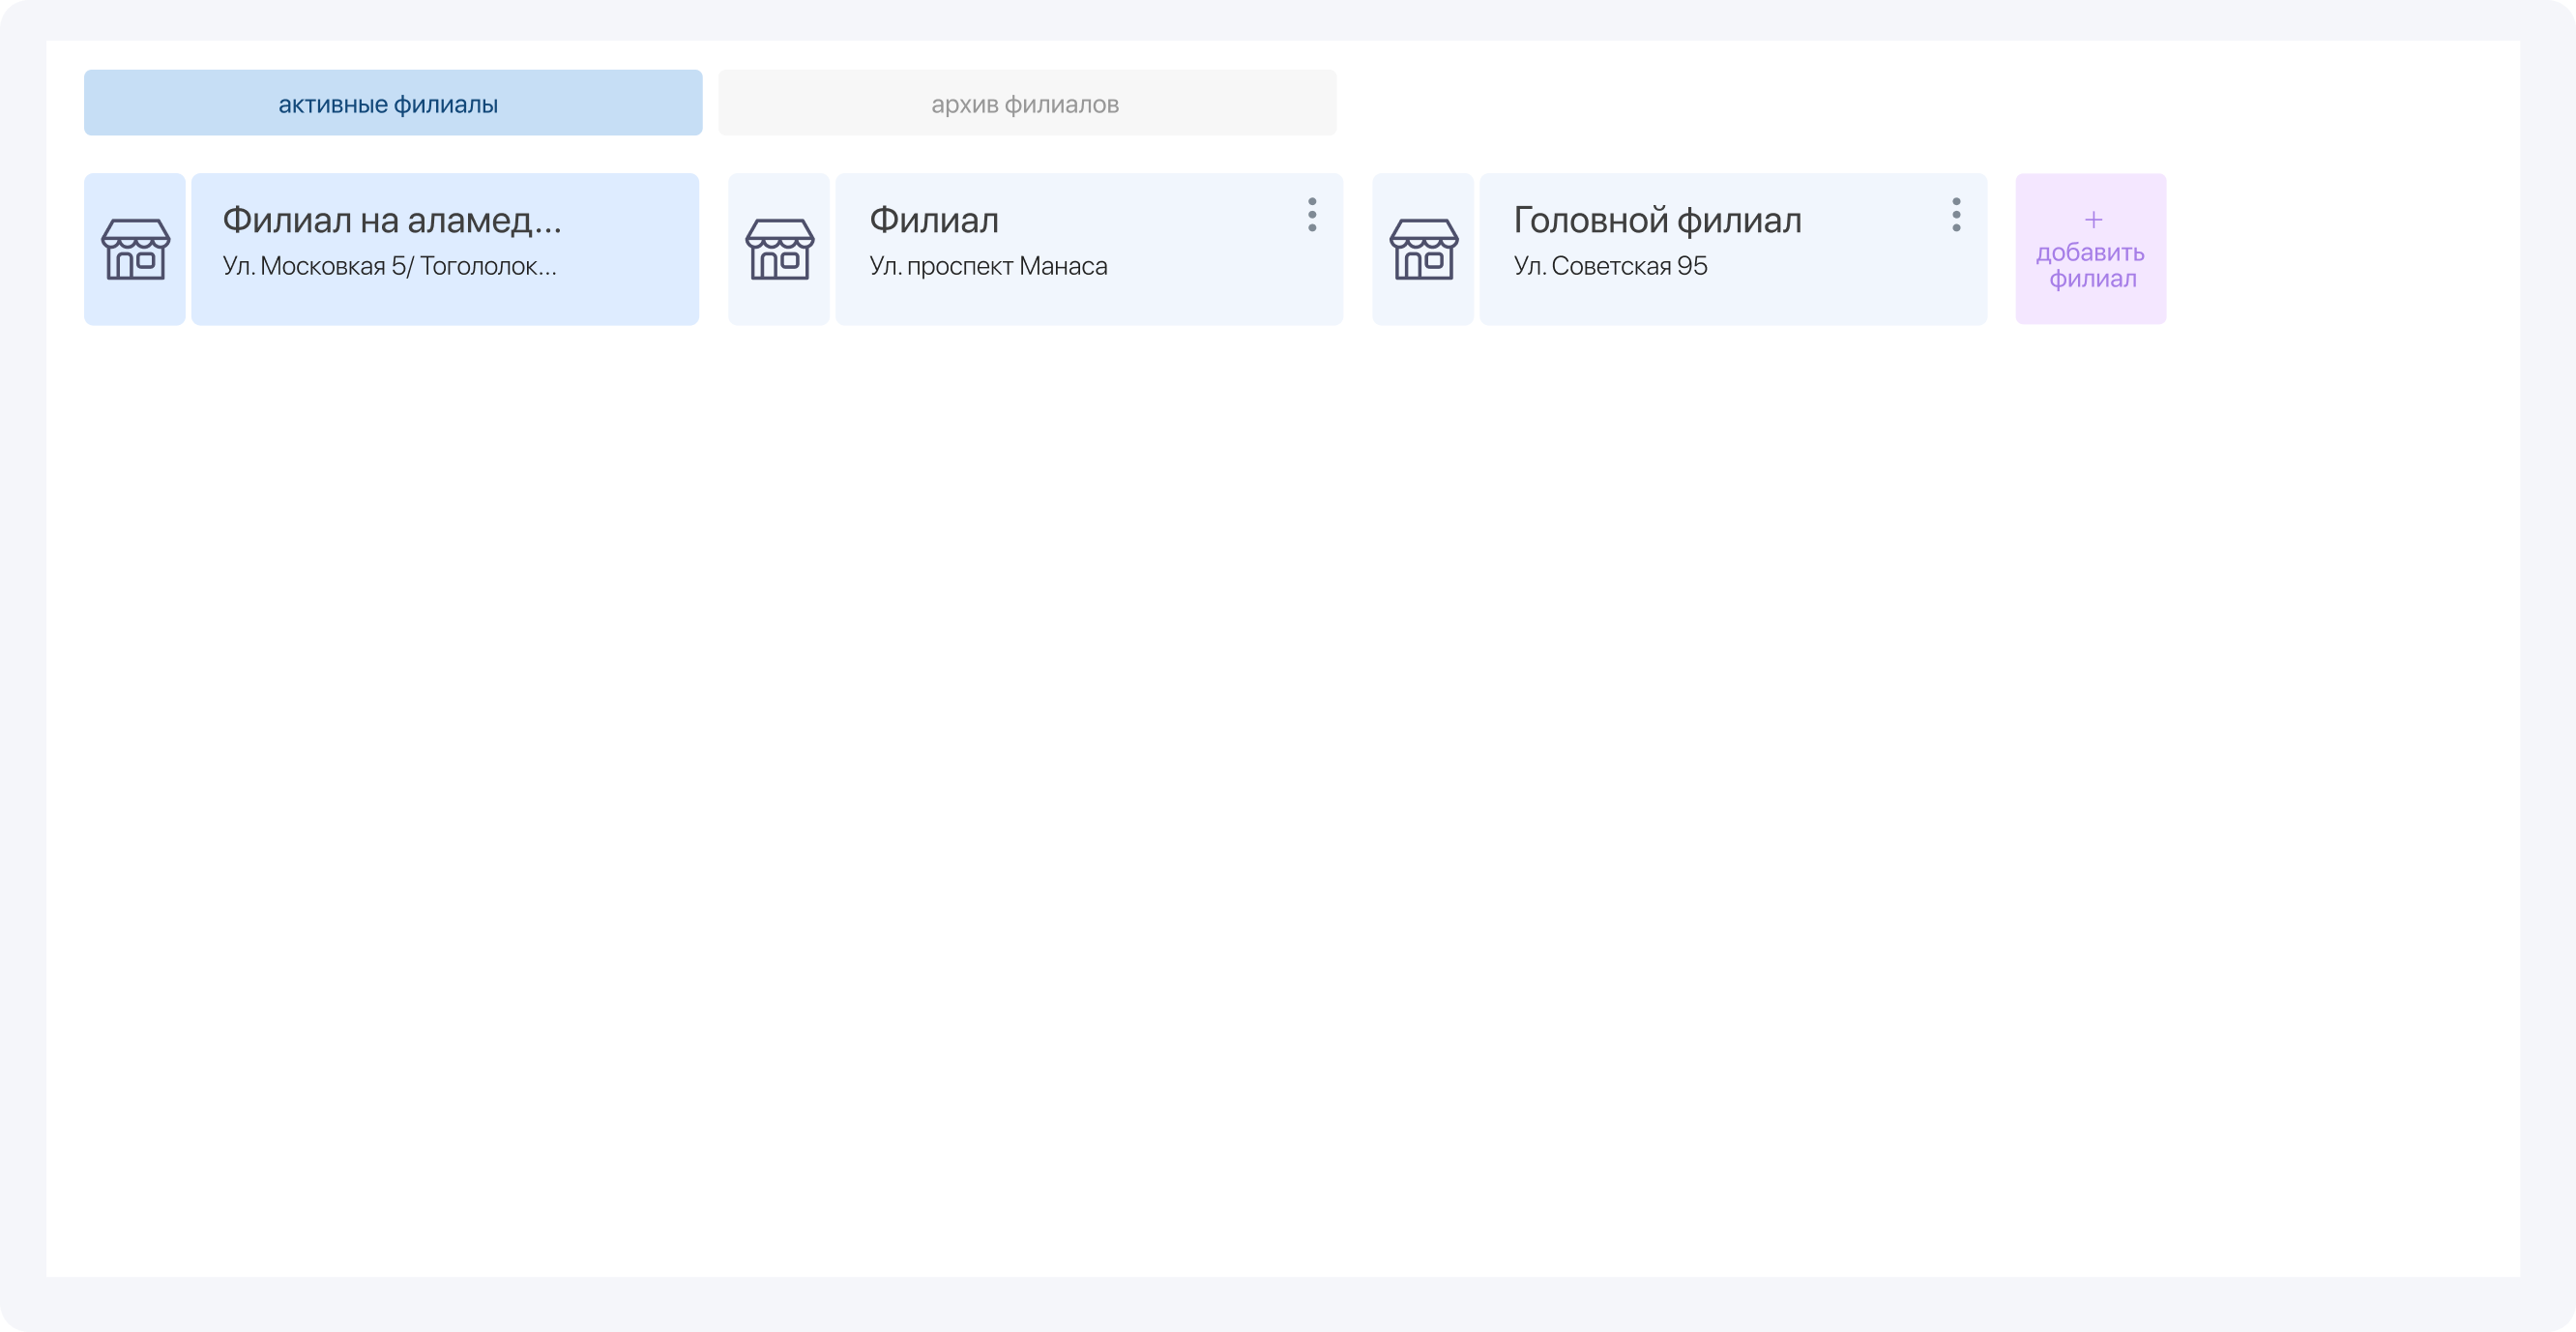Click the address Ул. Советская 95
The height and width of the screenshot is (1332, 2576).
point(1610,266)
